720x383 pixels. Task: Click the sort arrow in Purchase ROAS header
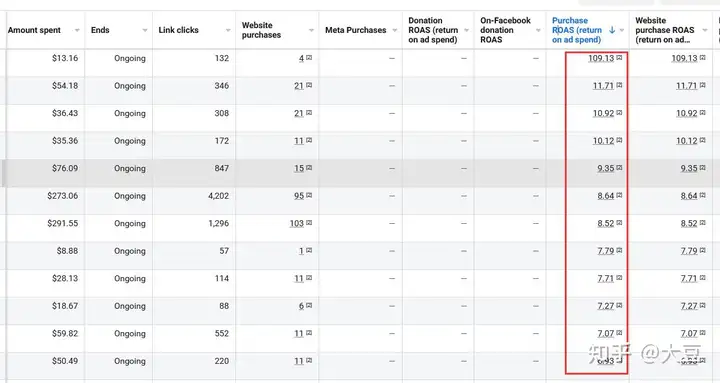[612, 30]
